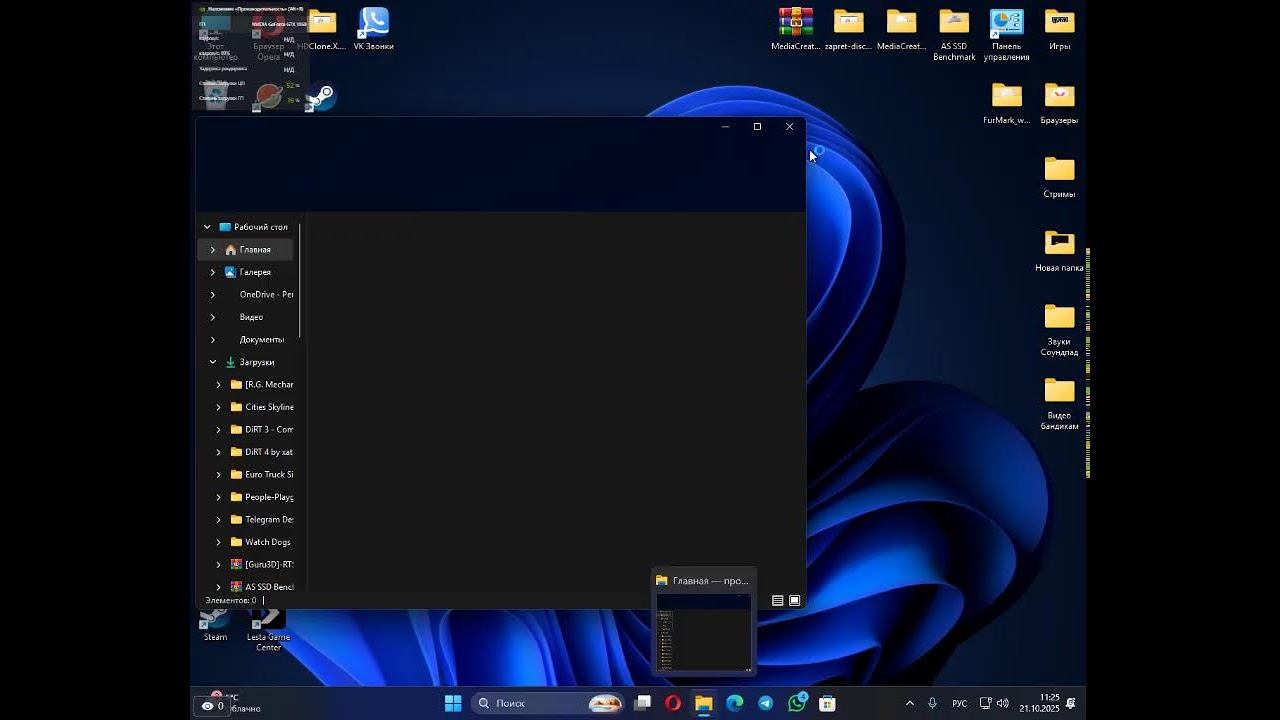Open WhatsApp from the taskbar
Image resolution: width=1280 pixels, height=720 pixels.
pos(797,703)
